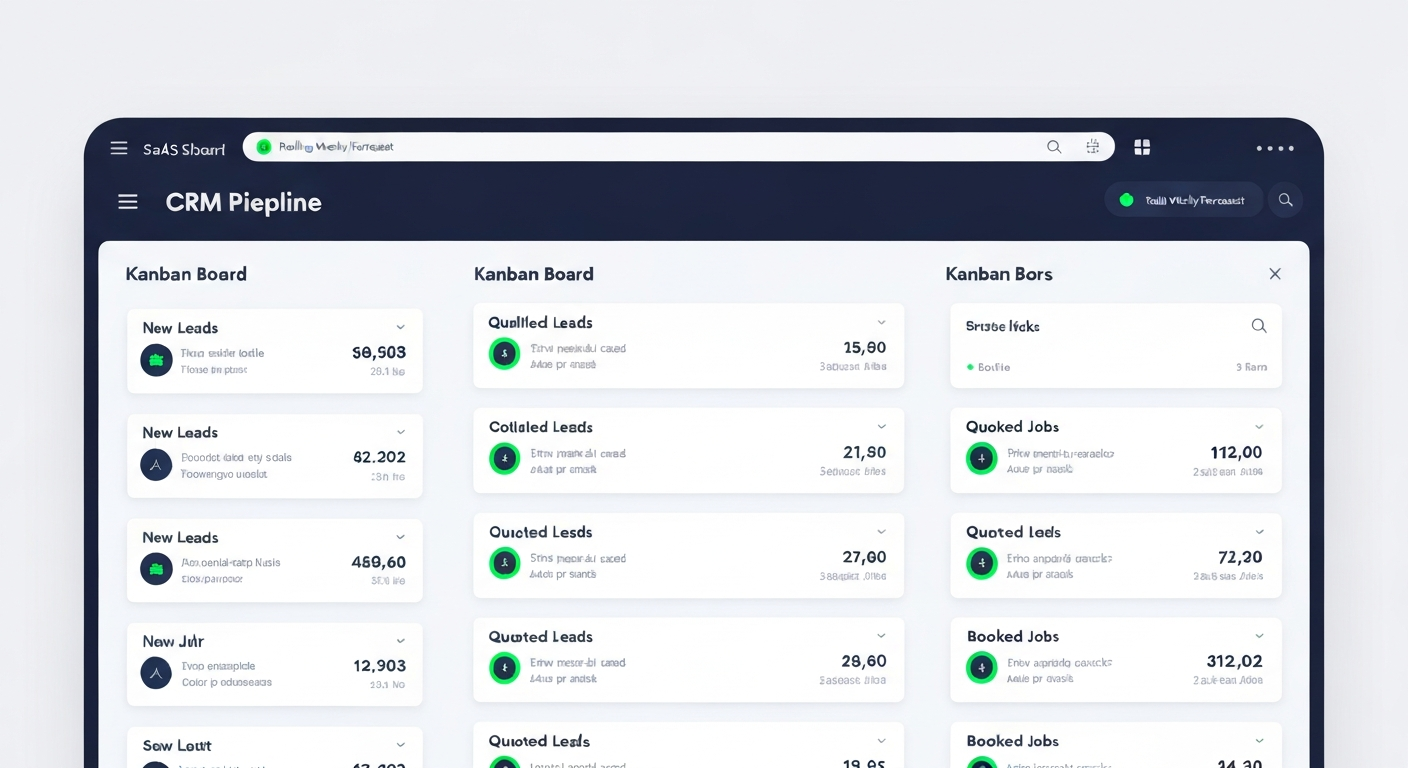Viewport: 1408px width, 768px height.
Task: Select the Kanban Bors column heading
Action: click(x=999, y=274)
